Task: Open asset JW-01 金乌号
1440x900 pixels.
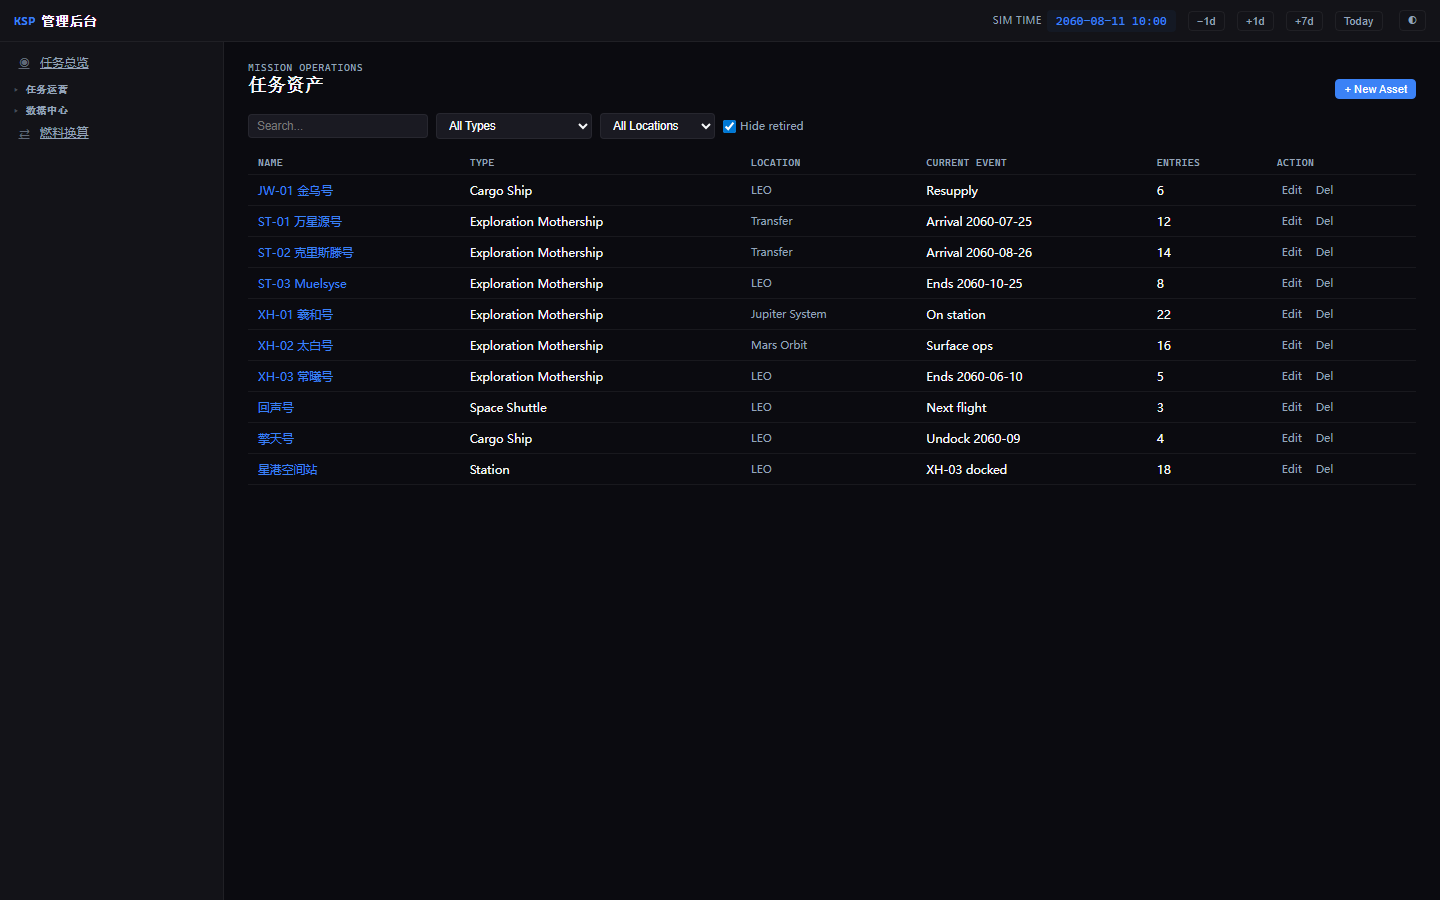Action: click(x=295, y=191)
